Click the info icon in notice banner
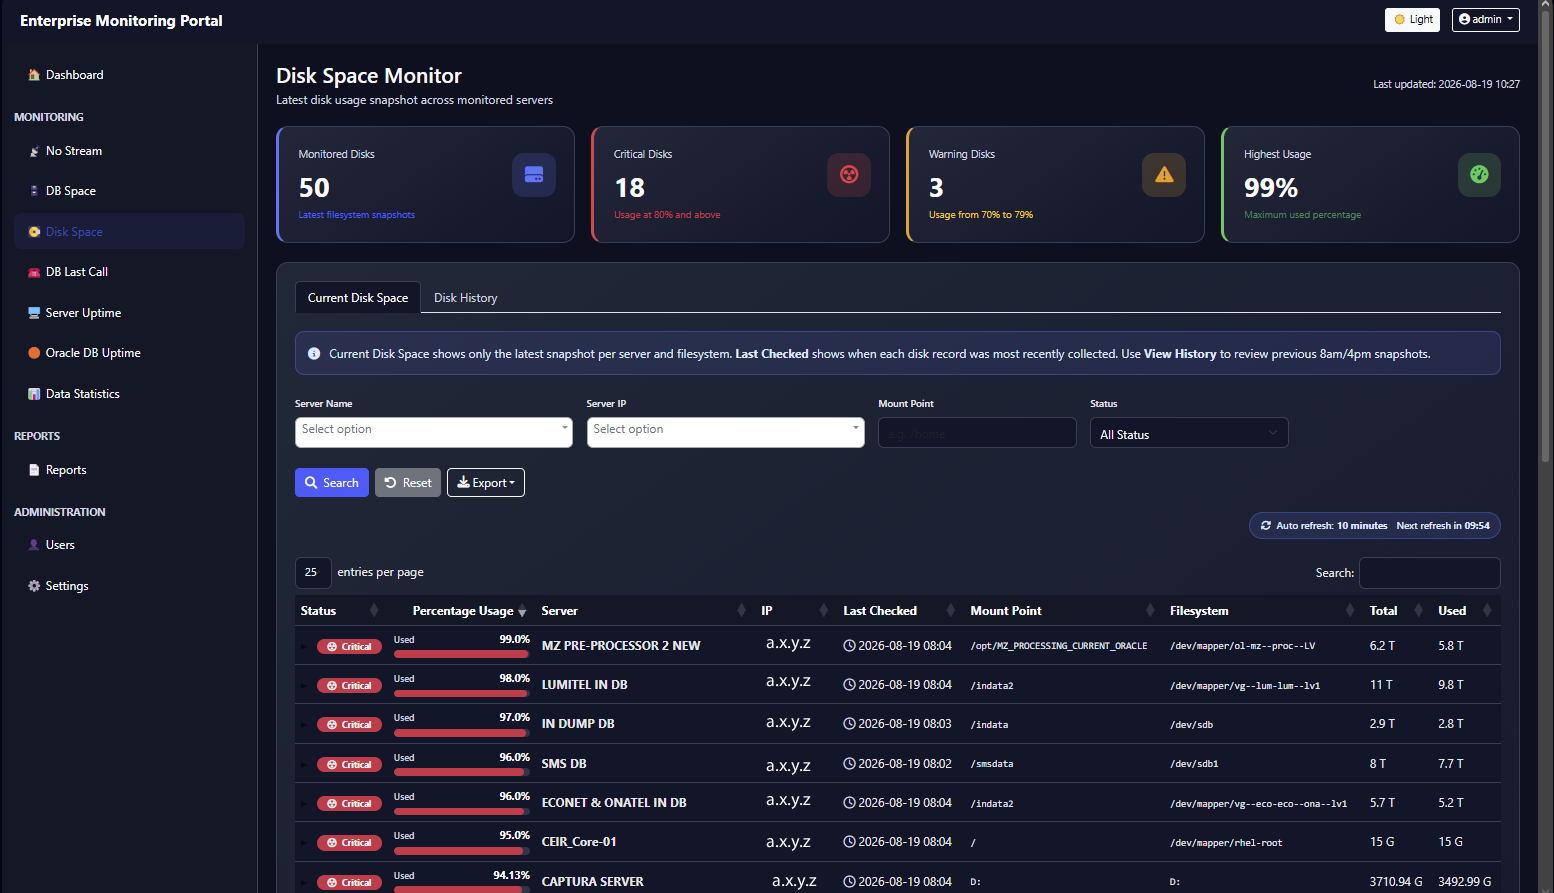The width and height of the screenshot is (1554, 893). [x=314, y=354]
